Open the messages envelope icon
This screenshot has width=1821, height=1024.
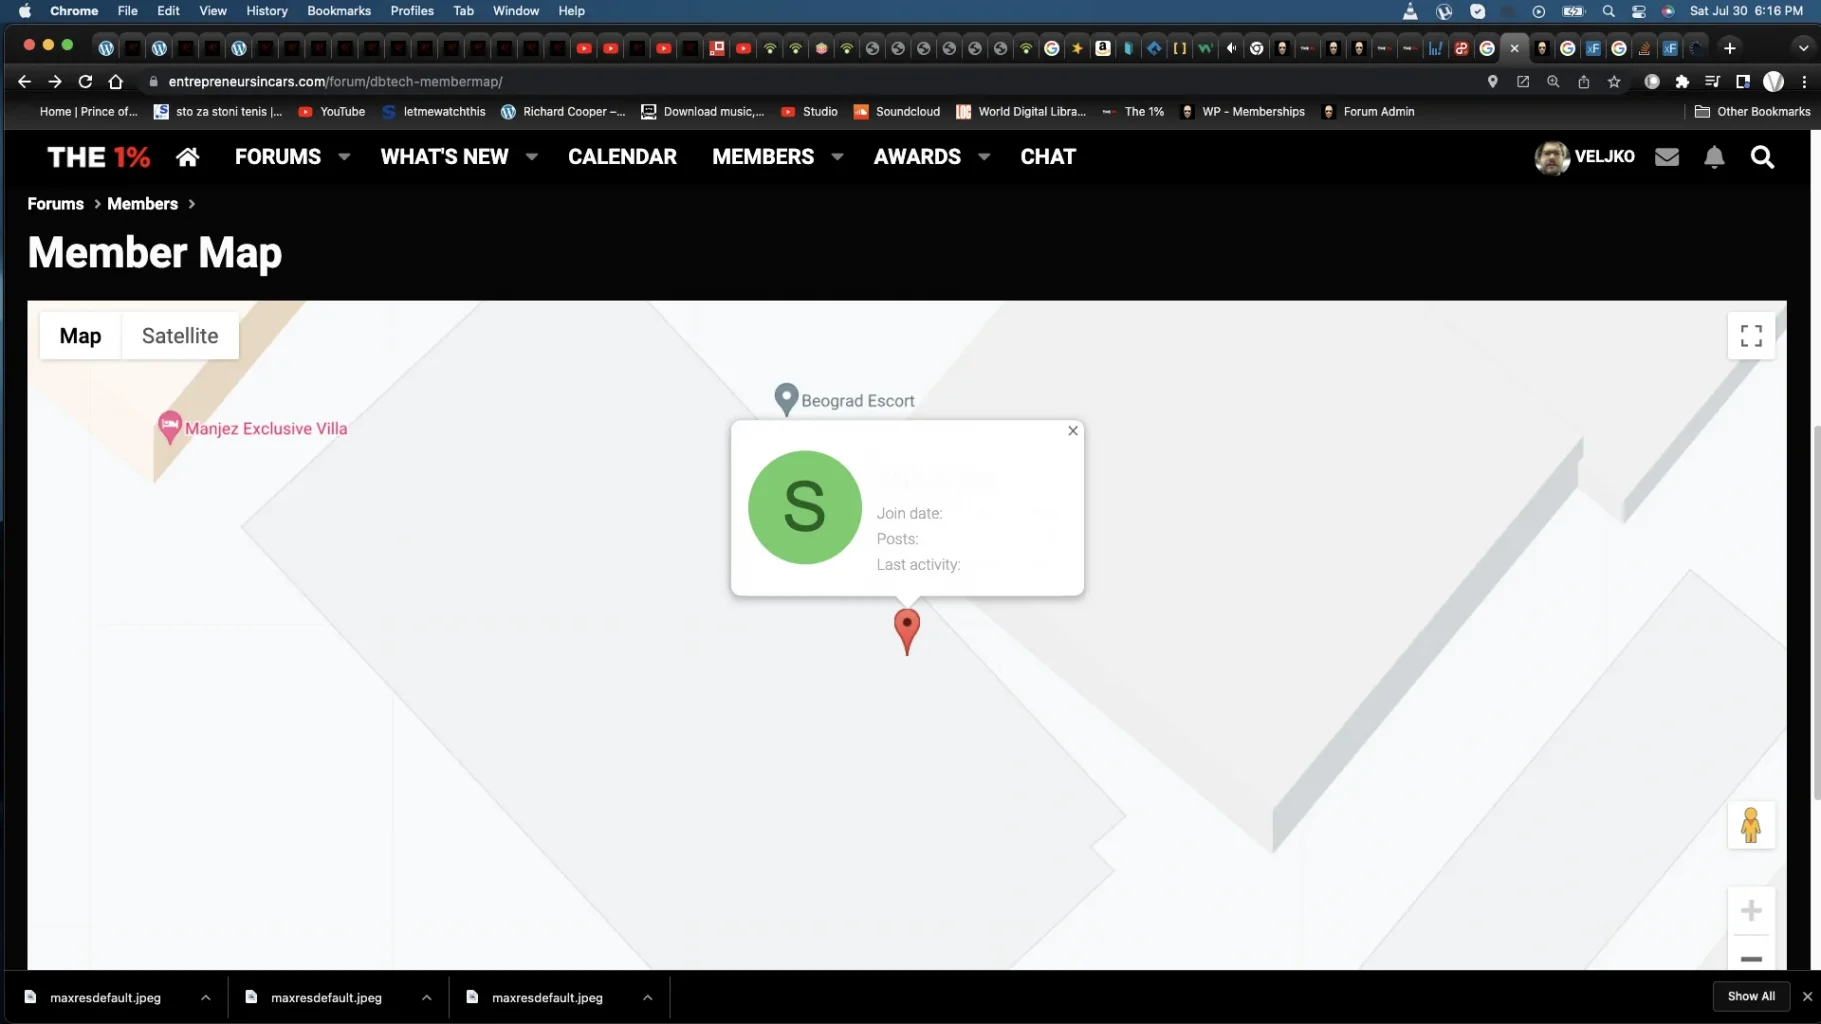click(1667, 157)
